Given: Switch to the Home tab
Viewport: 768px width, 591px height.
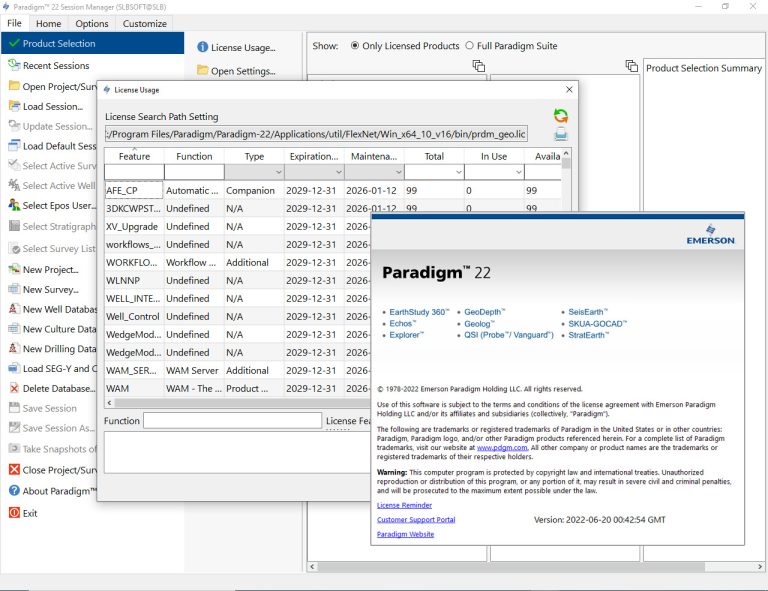Looking at the screenshot, I should [48, 24].
